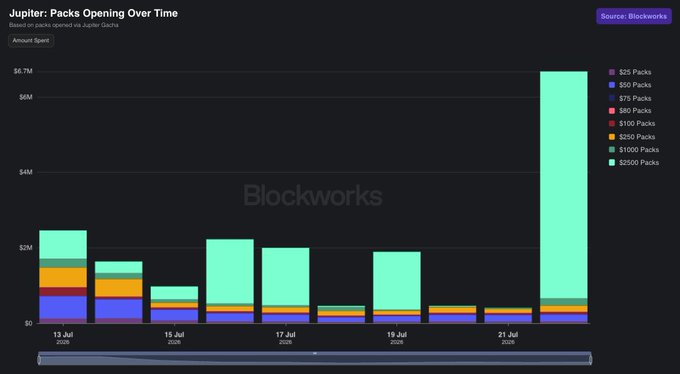Image resolution: width=680 pixels, height=374 pixels.
Task: Click the 17 Jul x-axis label
Action: (x=285, y=338)
